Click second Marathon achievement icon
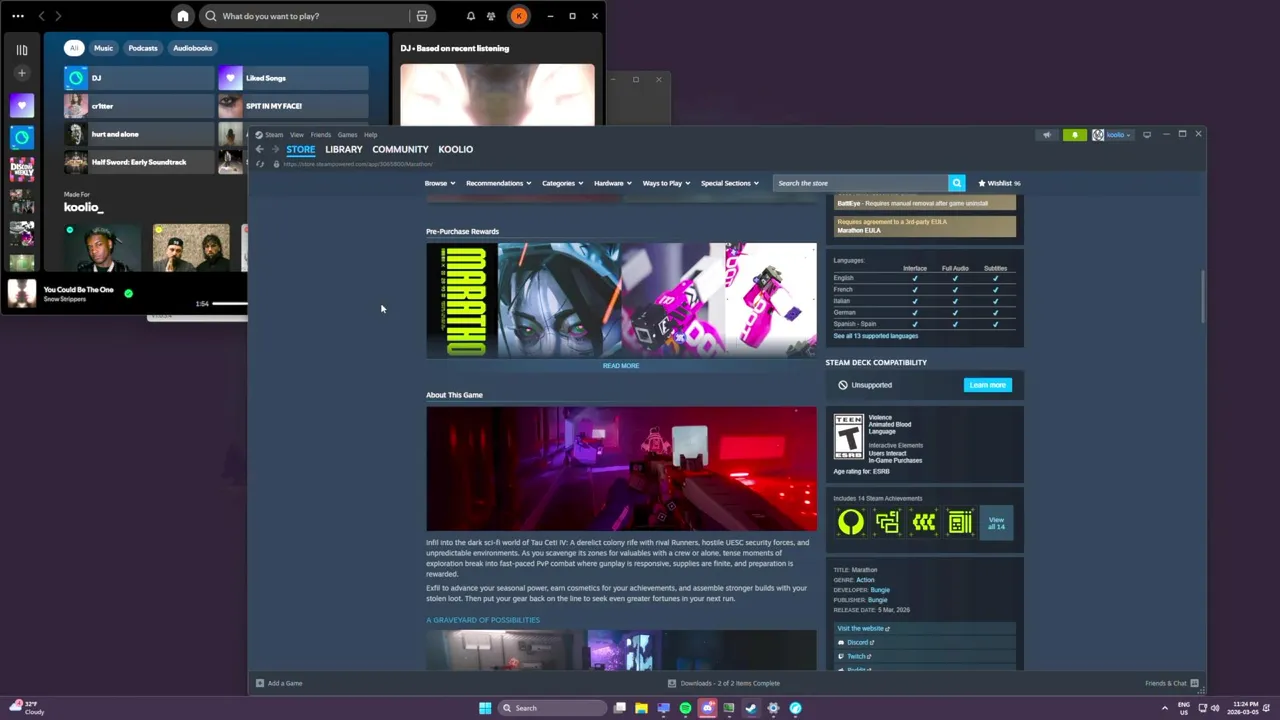Screen dimensions: 1280x720 point(887,522)
